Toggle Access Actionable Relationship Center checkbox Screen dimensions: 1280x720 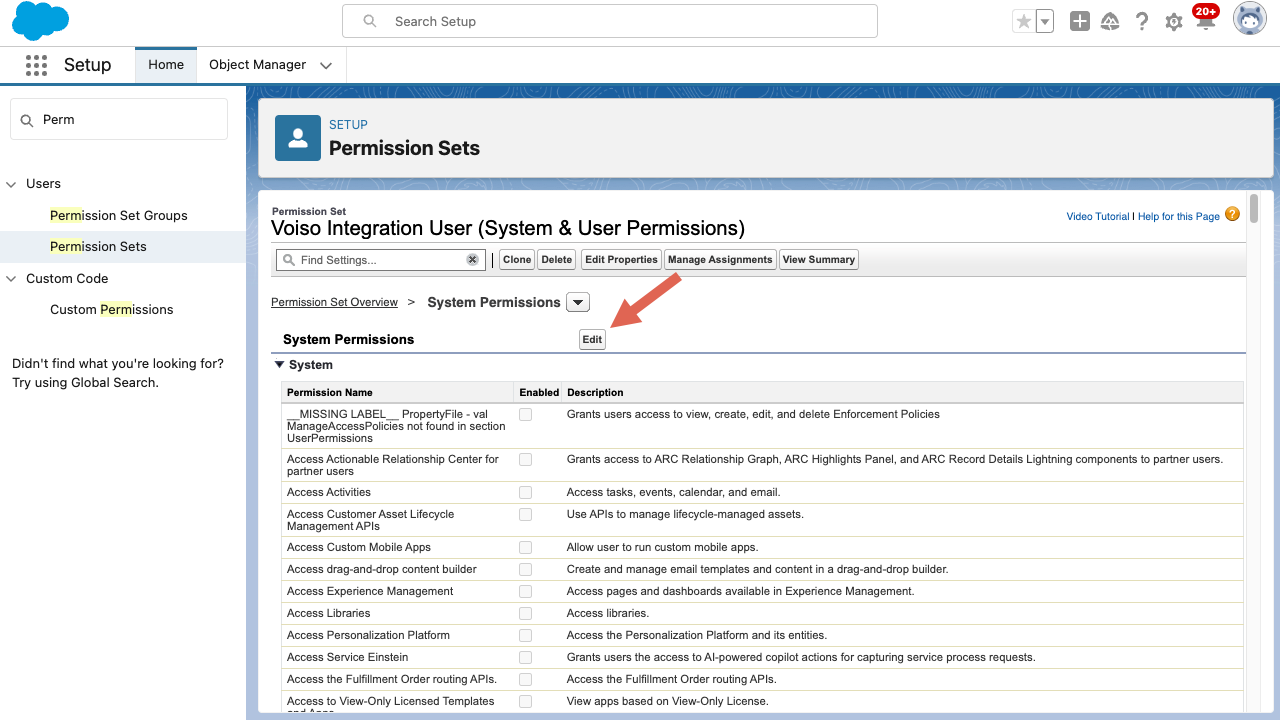coord(525,460)
